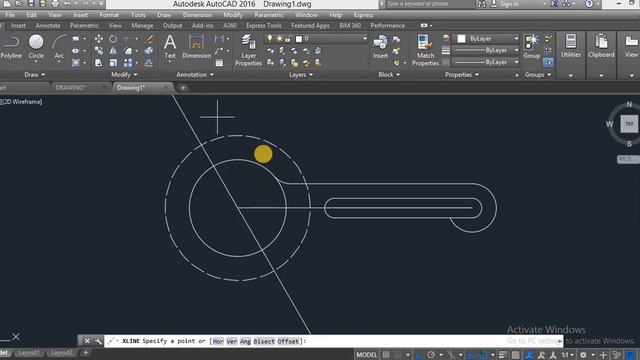
Task: Toggle Ortho mode in status bar
Action: pyautogui.click(x=419, y=355)
